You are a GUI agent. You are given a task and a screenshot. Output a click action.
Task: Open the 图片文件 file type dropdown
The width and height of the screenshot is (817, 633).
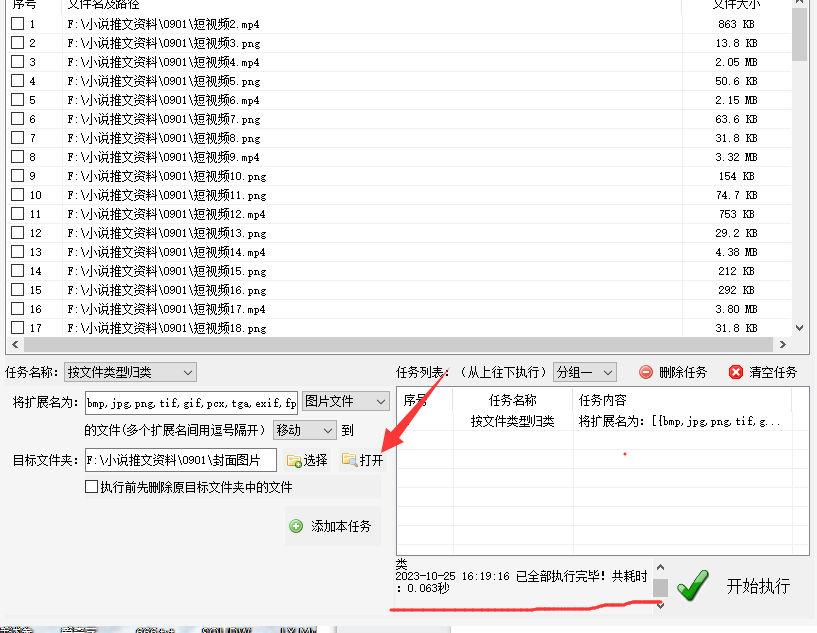point(346,402)
